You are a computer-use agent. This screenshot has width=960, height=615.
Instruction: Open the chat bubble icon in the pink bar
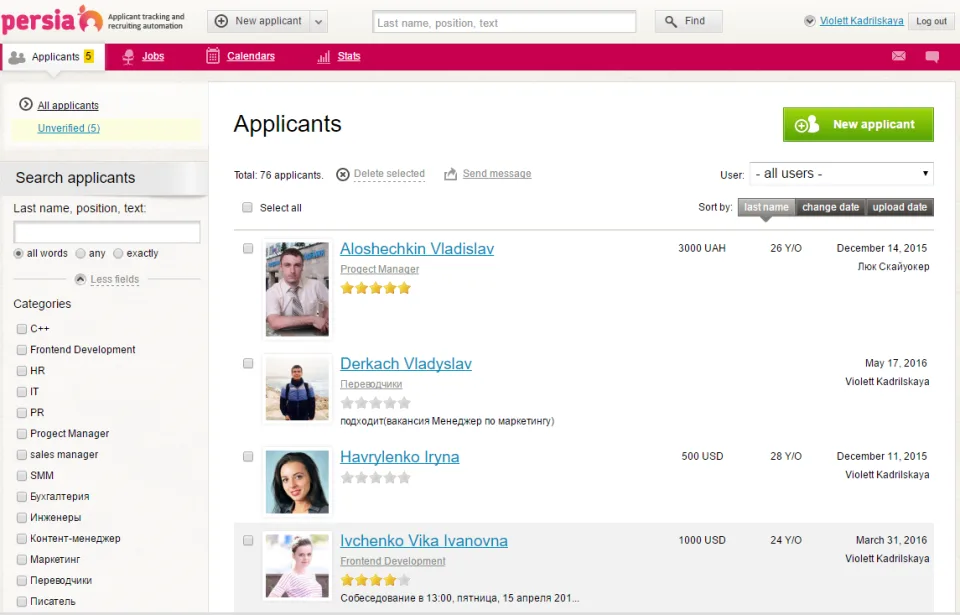point(932,57)
